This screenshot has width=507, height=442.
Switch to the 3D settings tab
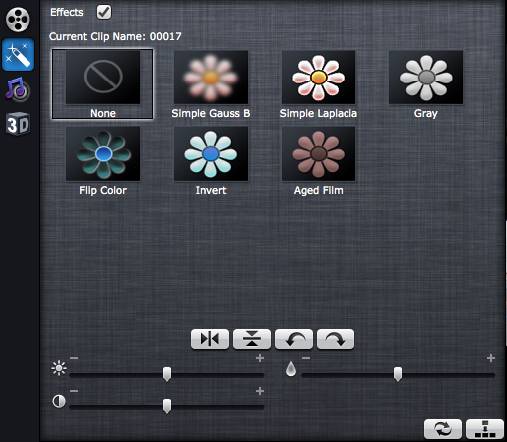(18, 124)
